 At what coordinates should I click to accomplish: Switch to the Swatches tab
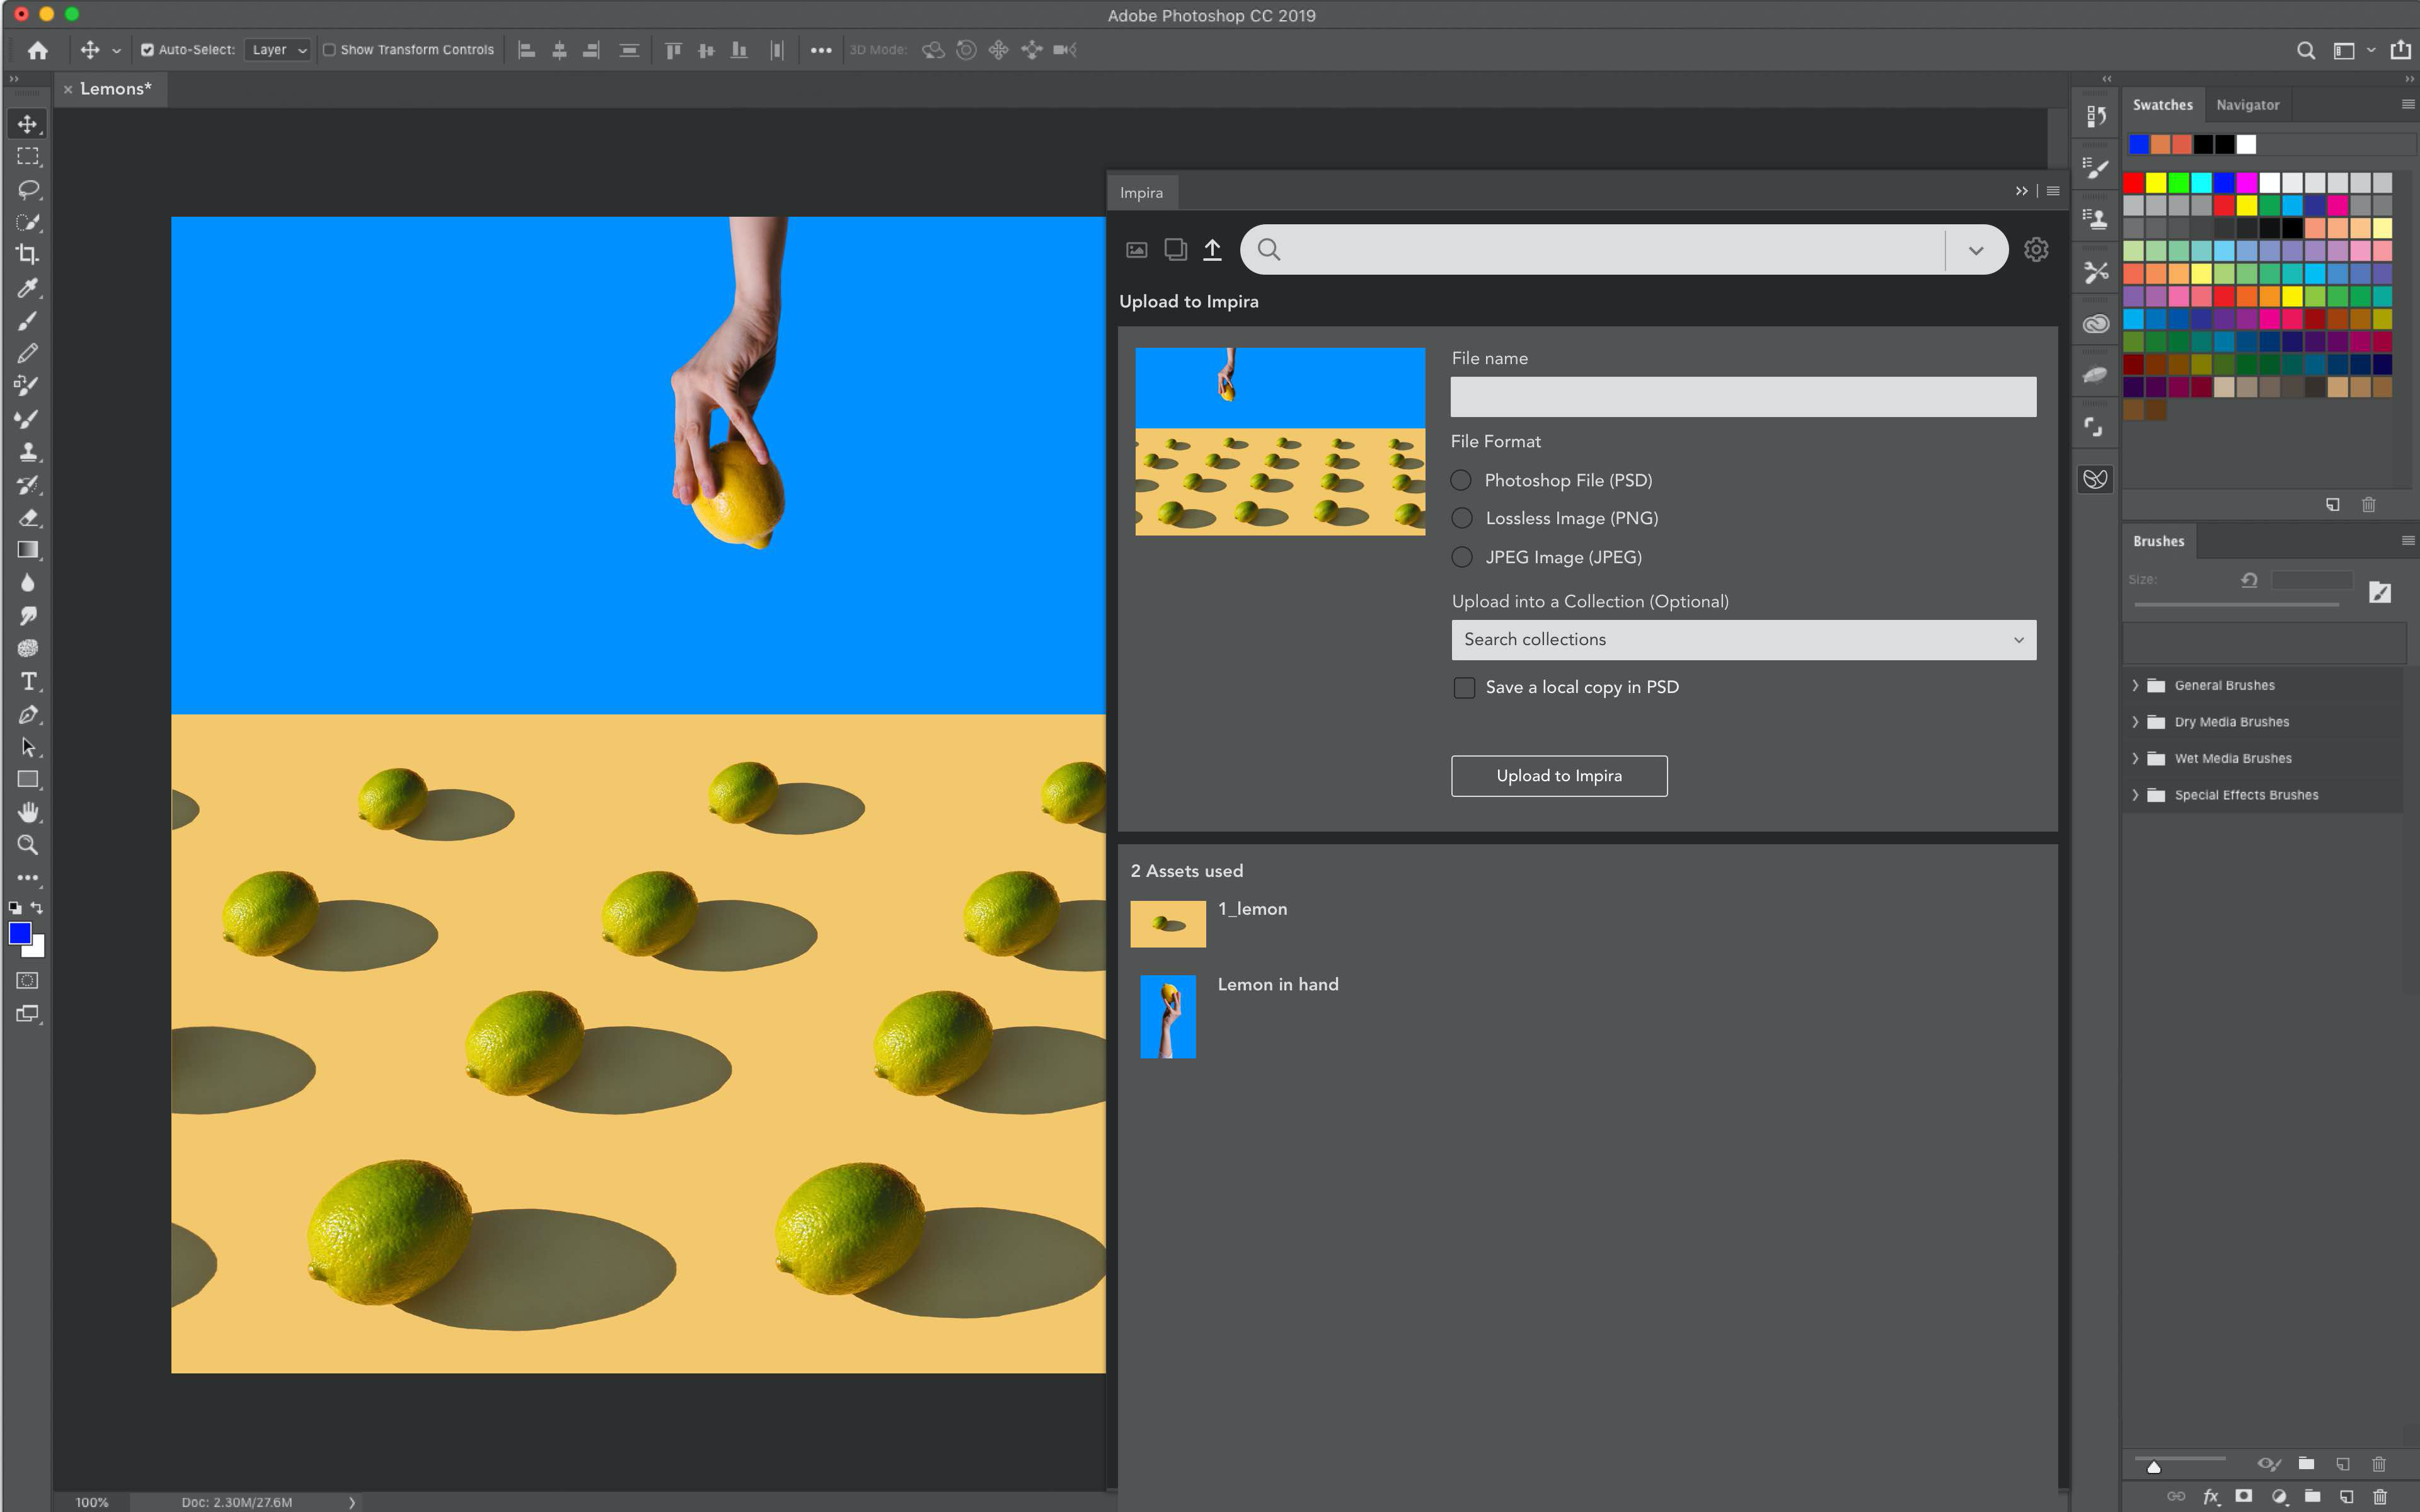coord(2162,105)
